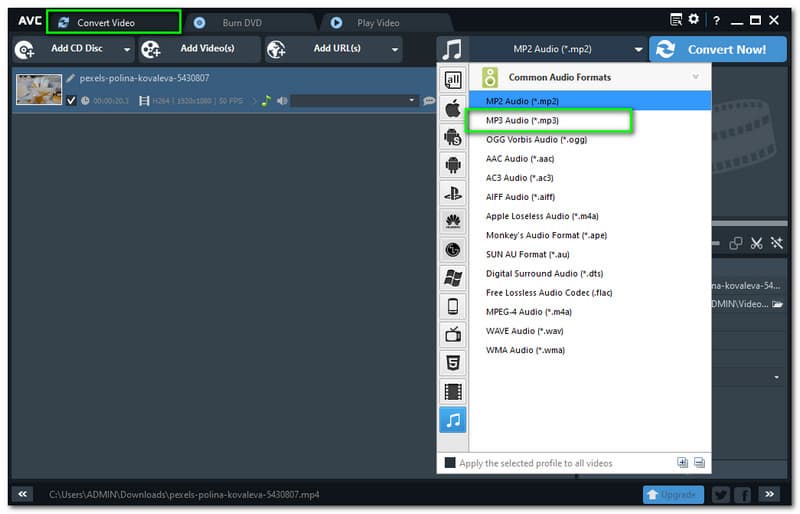Viewport: 800px width, 514px height.
Task: Select MP3 Audio (*.mp3) format
Action: [590, 120]
